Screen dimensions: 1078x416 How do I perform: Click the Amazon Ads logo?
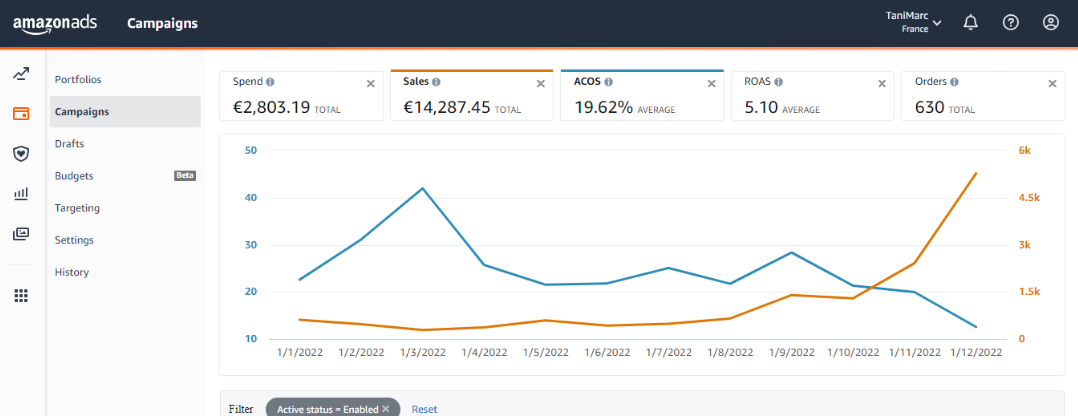(55, 23)
